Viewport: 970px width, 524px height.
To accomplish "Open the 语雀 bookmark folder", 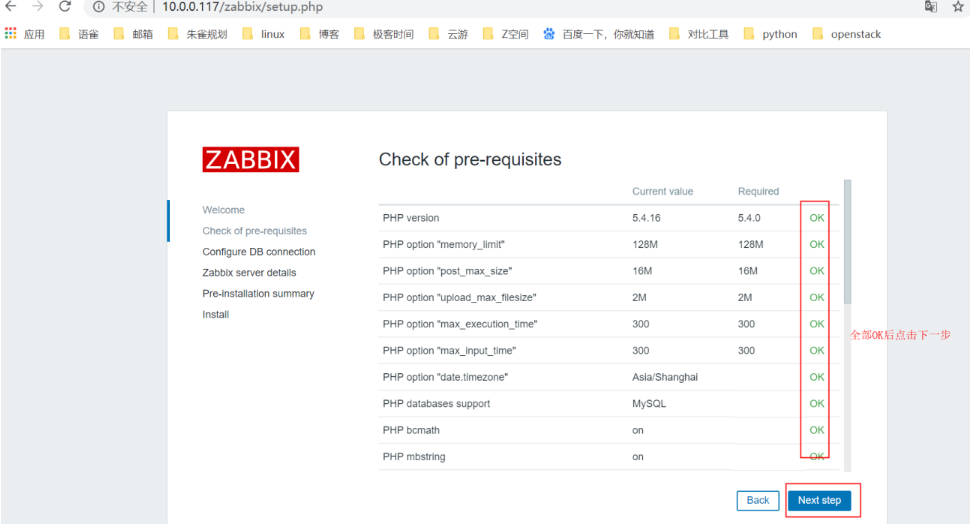I will pos(79,34).
